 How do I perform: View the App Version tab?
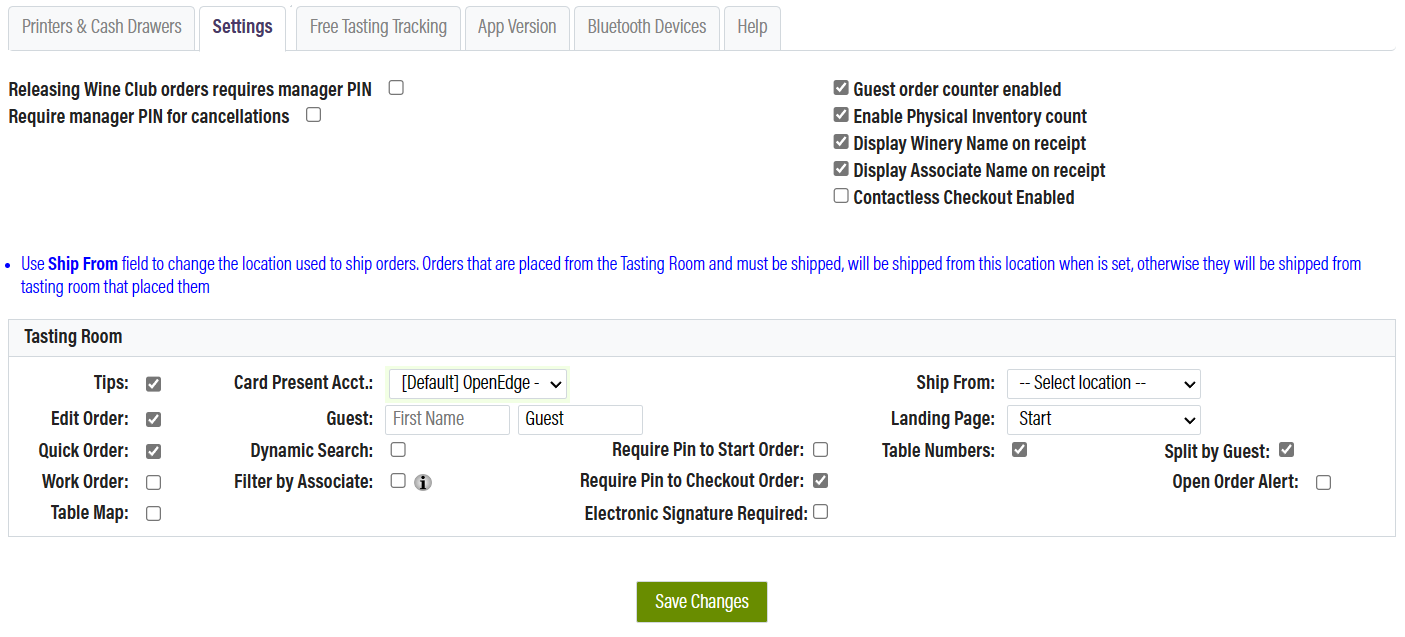click(517, 27)
